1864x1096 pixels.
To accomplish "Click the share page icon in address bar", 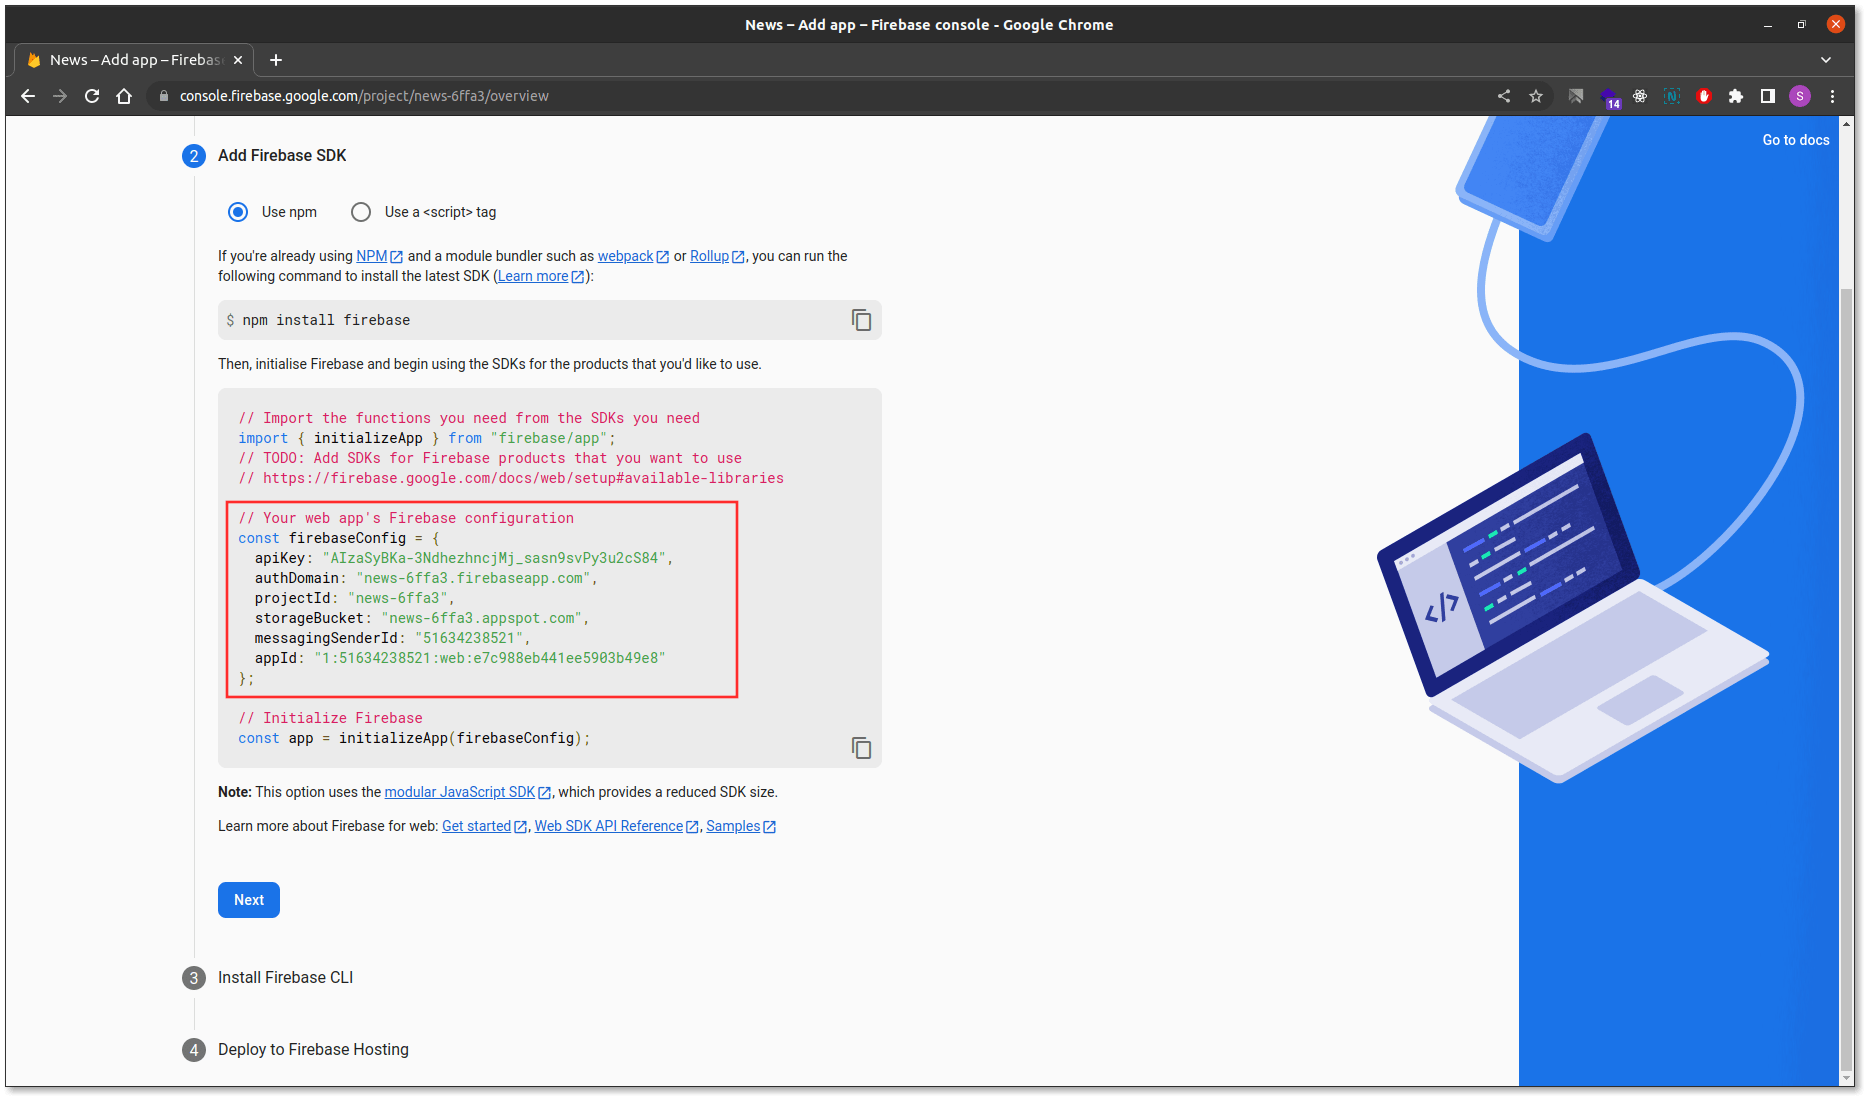I will pyautogui.click(x=1504, y=96).
